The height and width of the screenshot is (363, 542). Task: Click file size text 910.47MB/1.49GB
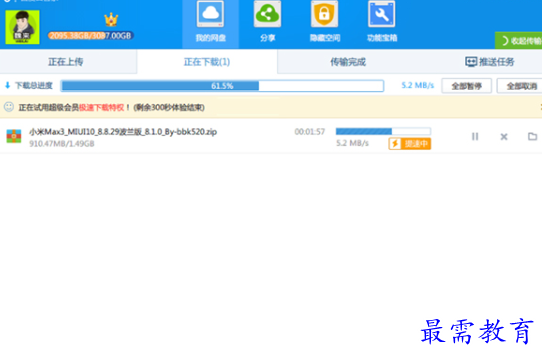62,143
